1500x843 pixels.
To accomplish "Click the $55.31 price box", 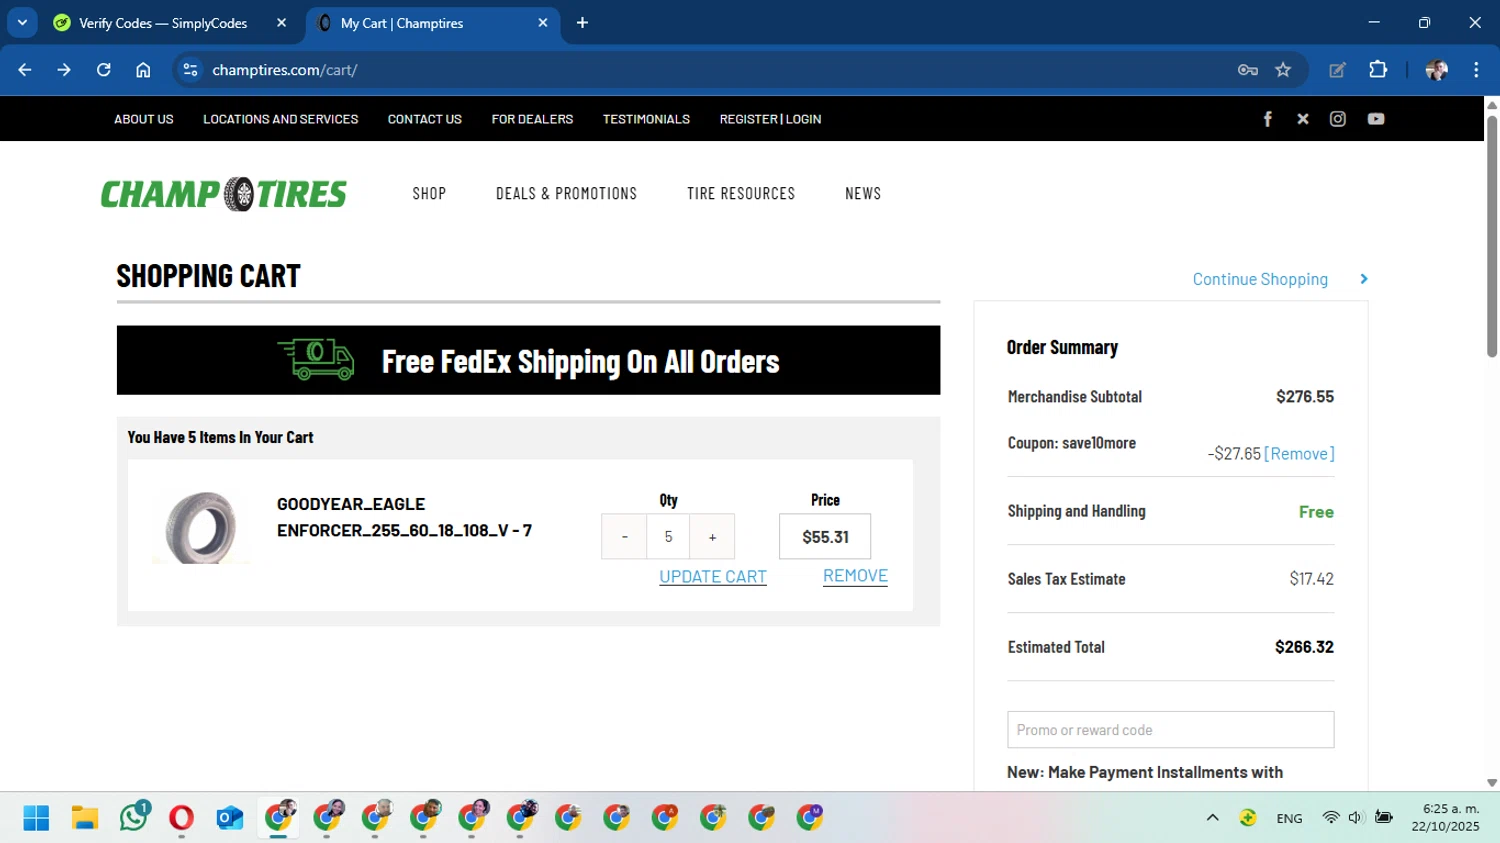I will pyautogui.click(x=825, y=537).
